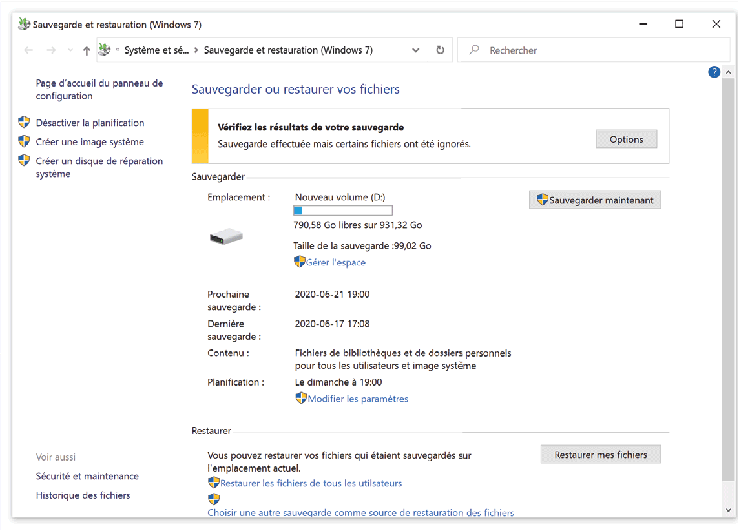The image size is (750, 531).
Task: Click shield icon next to 'Modifier les paramètres'
Action: tap(301, 398)
